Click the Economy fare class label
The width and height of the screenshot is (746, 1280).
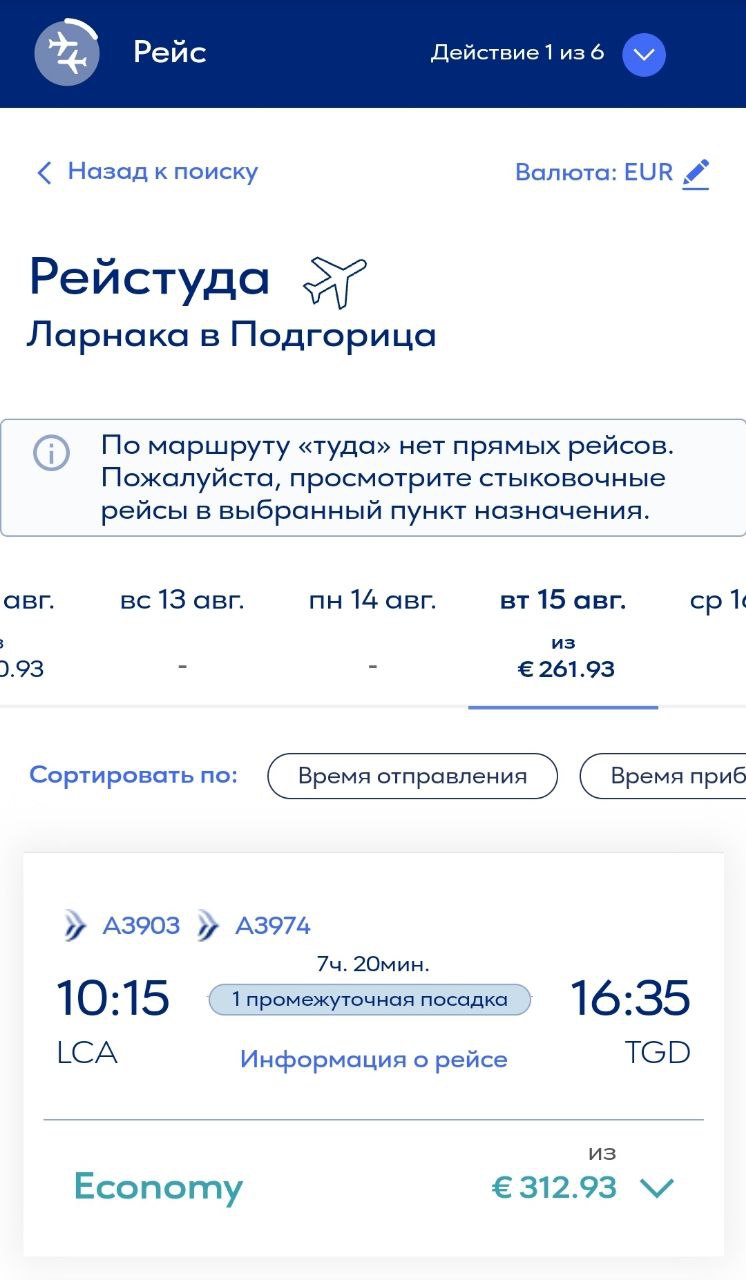click(x=158, y=1187)
